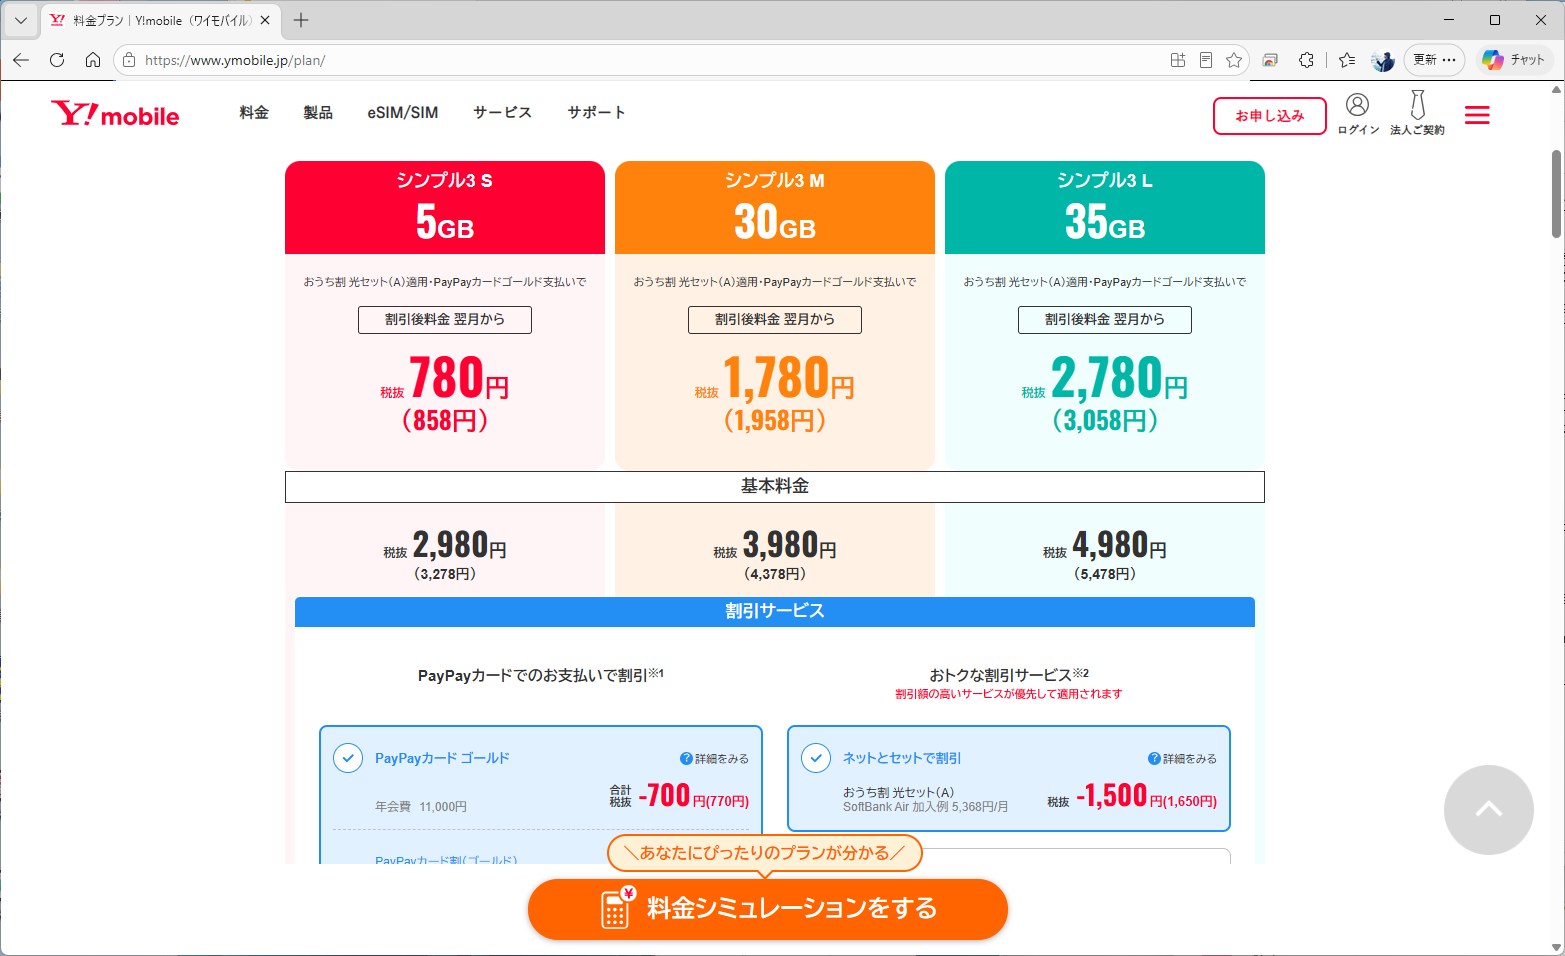Open the tab list dropdown arrow
This screenshot has height=956, width=1565.
coord(20,20)
